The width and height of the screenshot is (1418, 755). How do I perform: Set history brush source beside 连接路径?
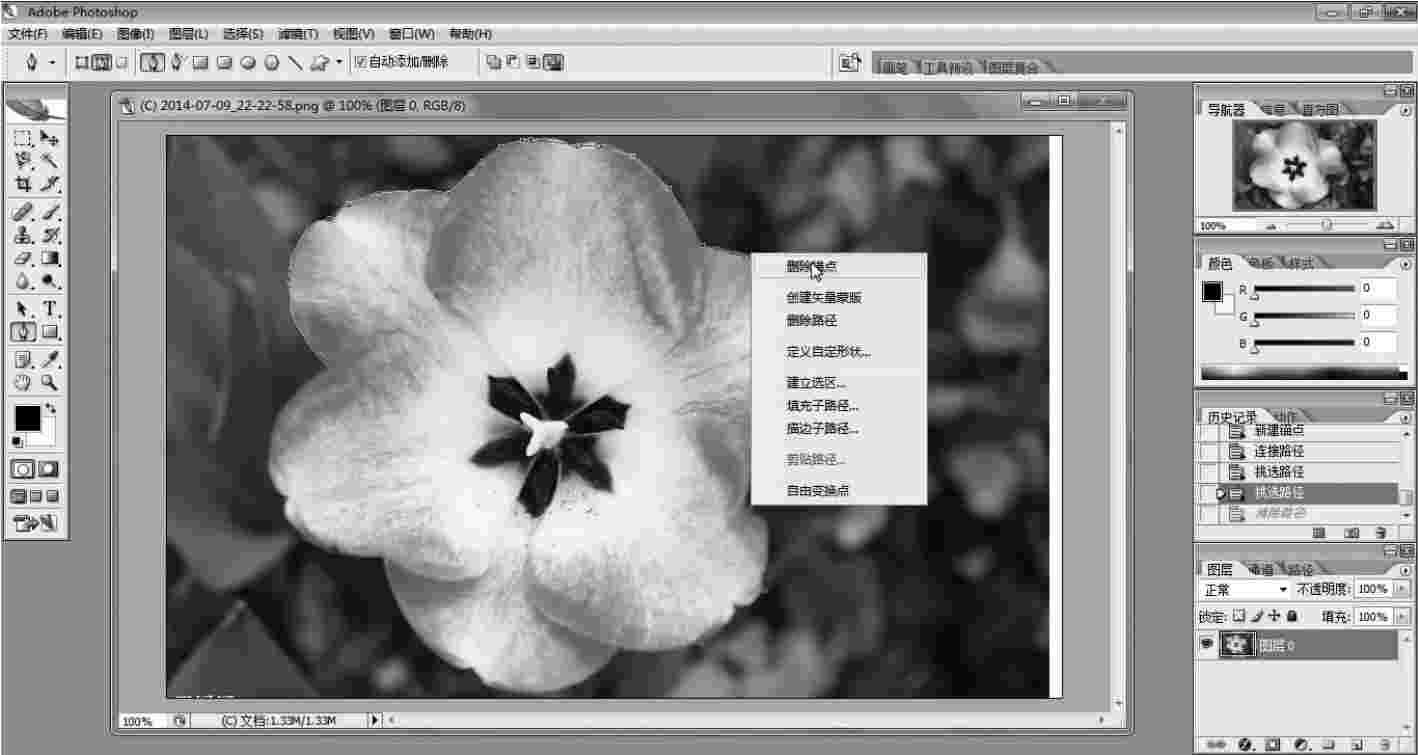pos(1208,451)
